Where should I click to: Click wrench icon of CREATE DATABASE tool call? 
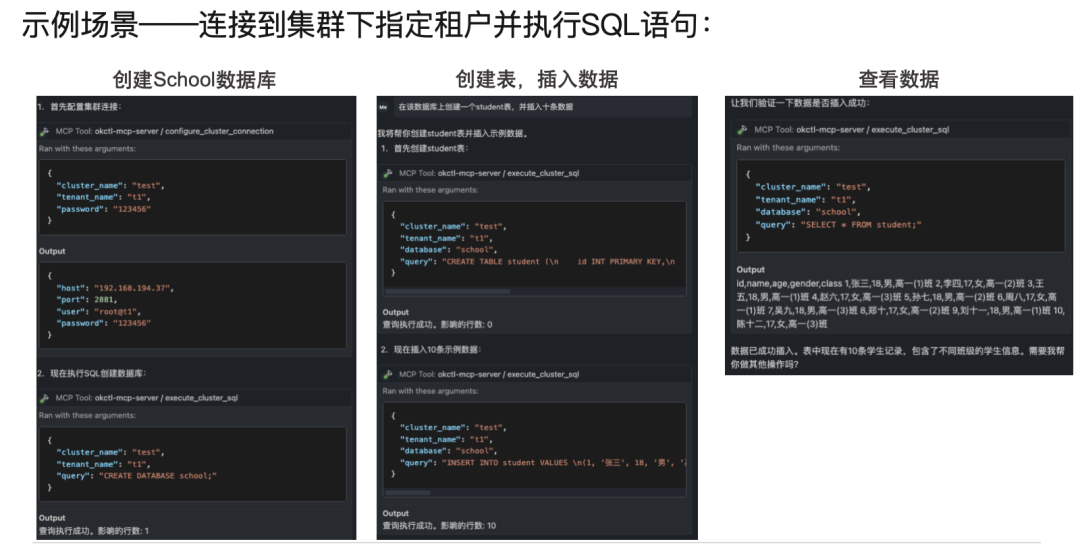click(44, 397)
